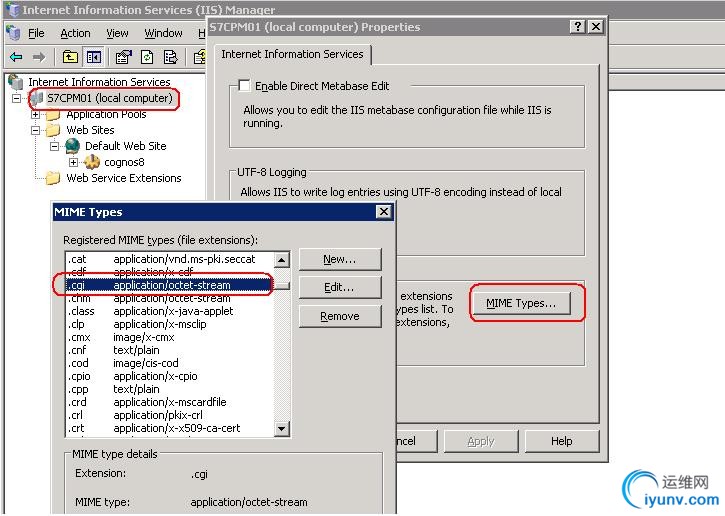Viewport: 725px width, 516px height.
Task: Click the Up one level folder icon
Action: coord(70,57)
